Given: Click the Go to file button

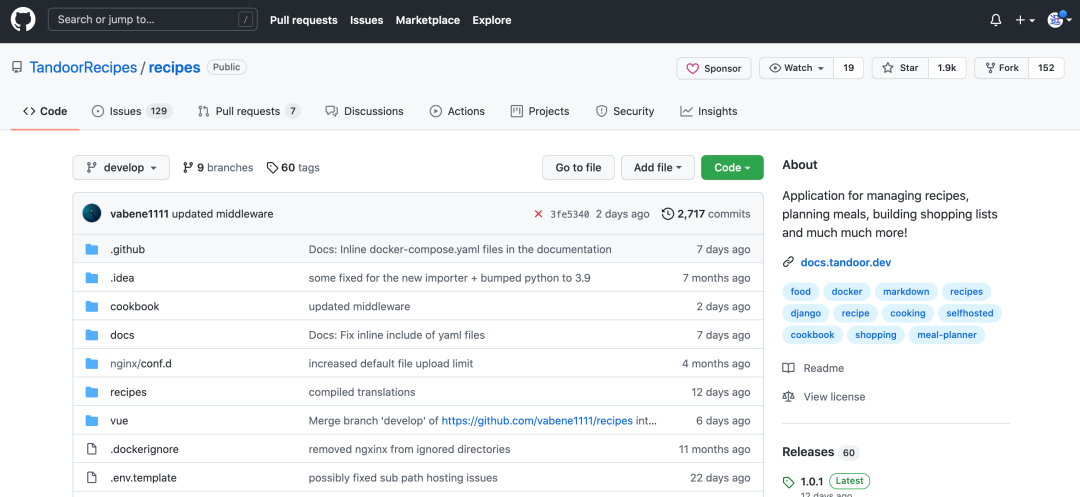Looking at the screenshot, I should click(x=579, y=167).
